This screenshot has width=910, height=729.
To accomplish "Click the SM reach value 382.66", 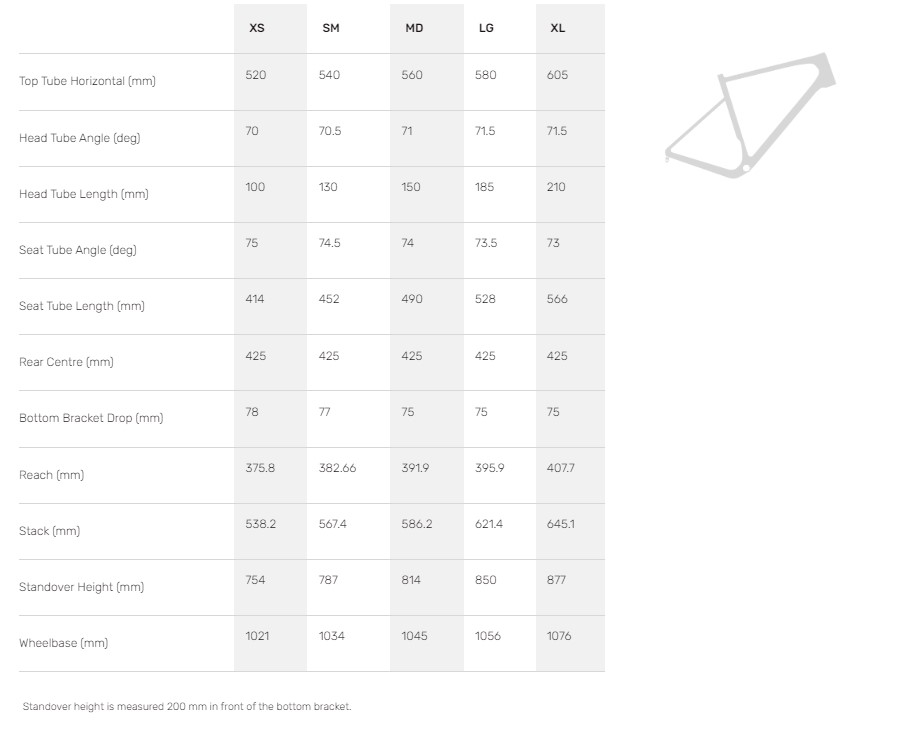I will click(337, 468).
